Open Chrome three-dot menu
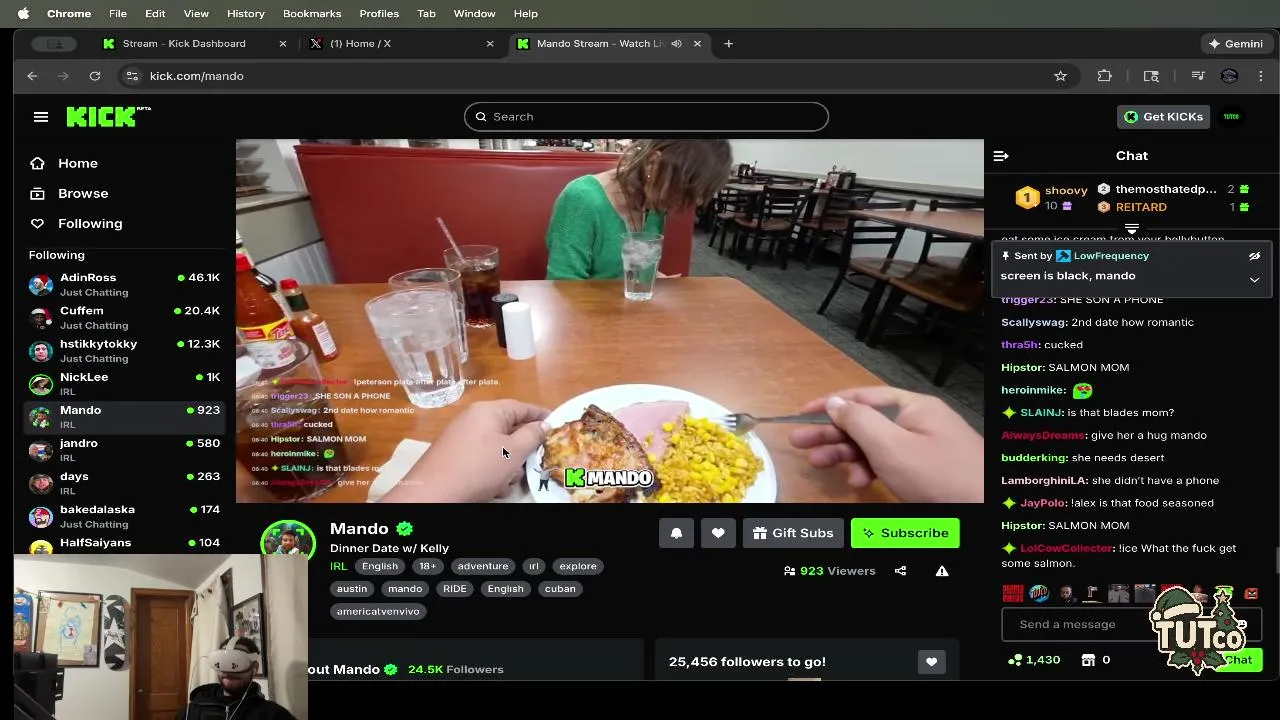1280x720 pixels. pyautogui.click(x=1261, y=76)
